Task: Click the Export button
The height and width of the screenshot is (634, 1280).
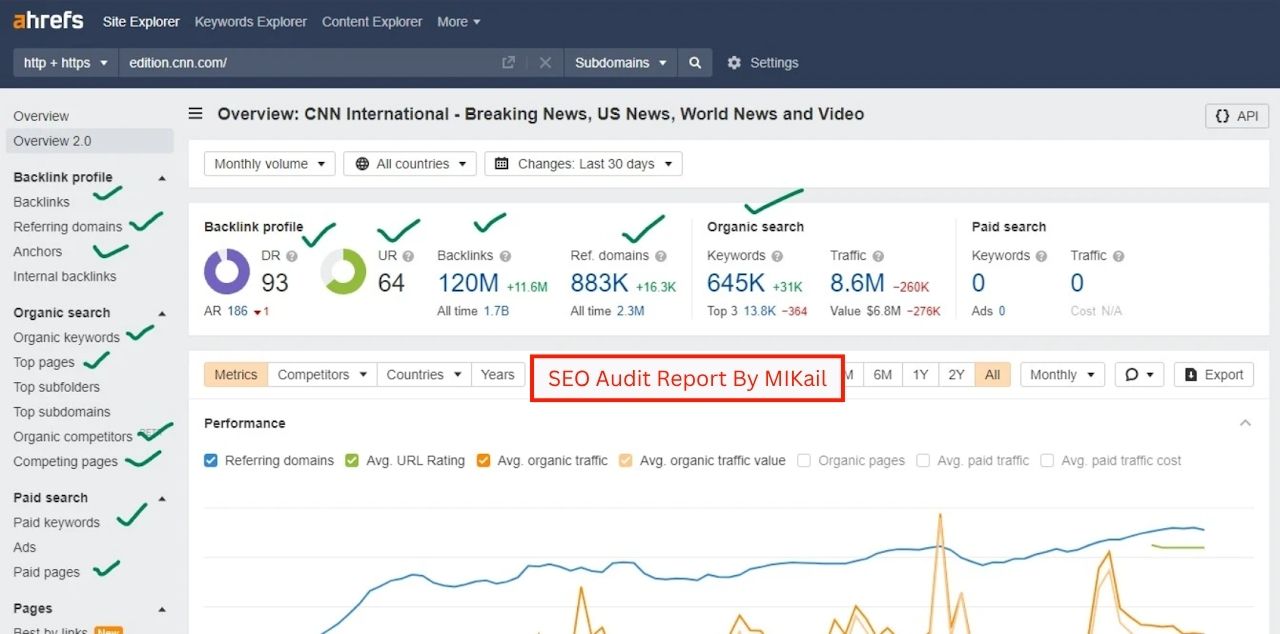Action: 1213,375
